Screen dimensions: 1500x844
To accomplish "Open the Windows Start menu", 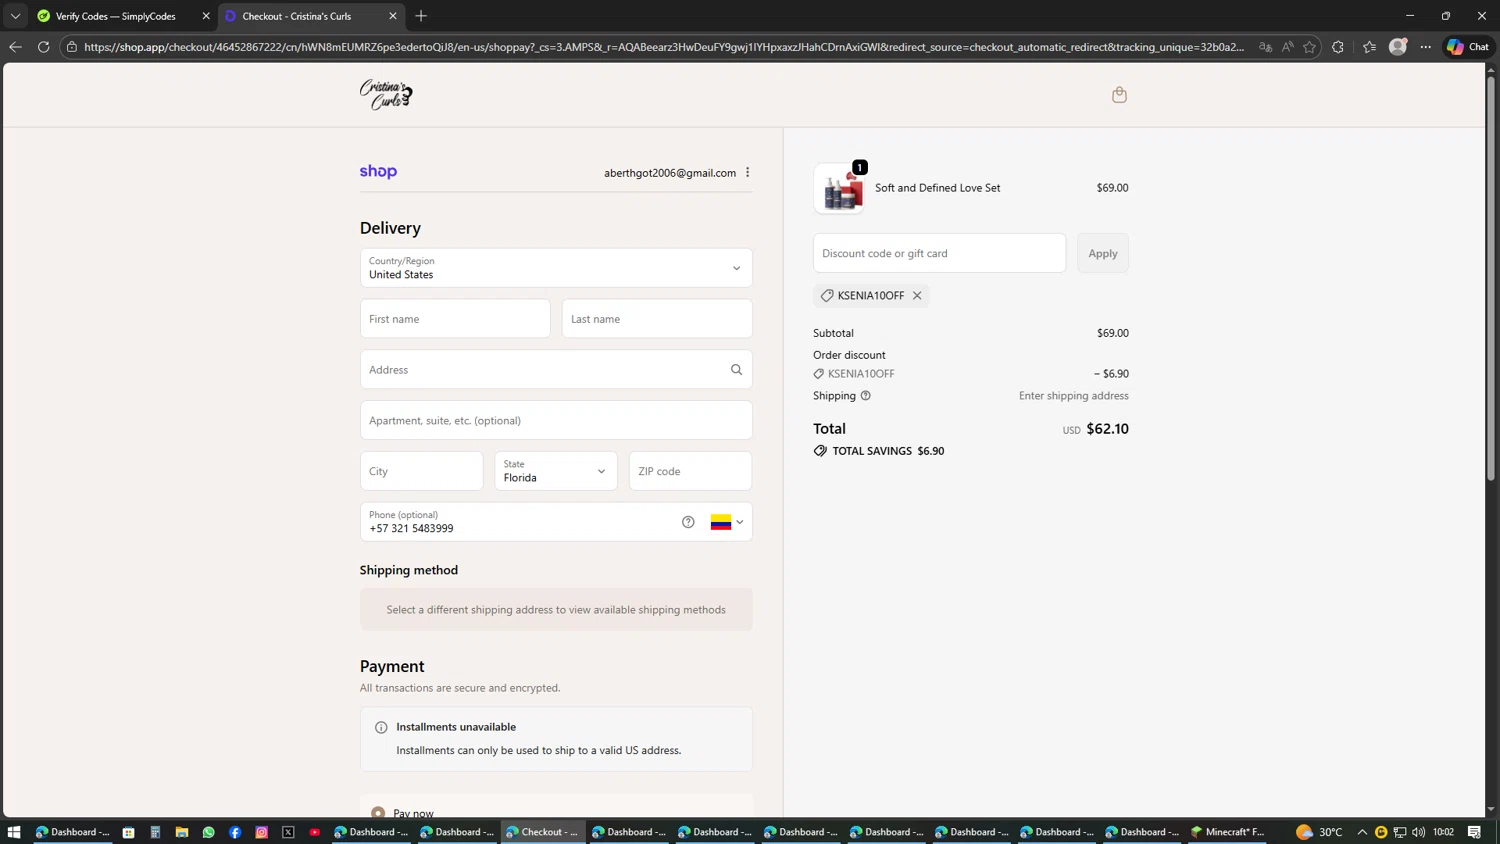I will point(14,832).
